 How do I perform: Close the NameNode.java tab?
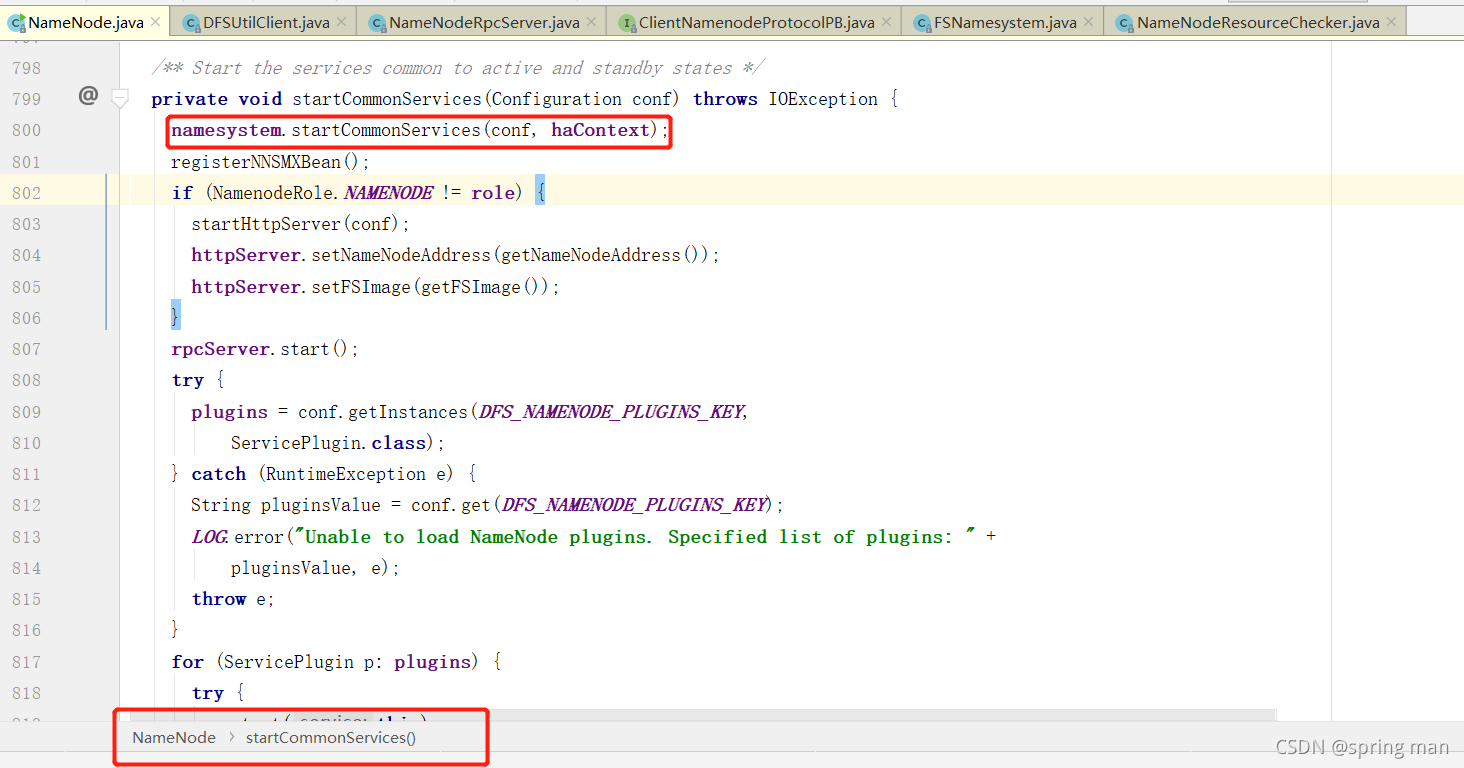[155, 22]
